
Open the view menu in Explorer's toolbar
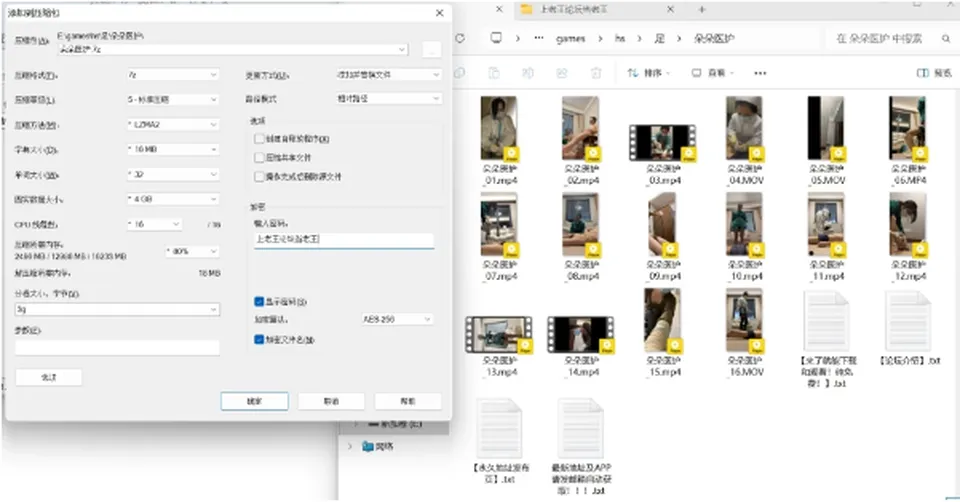(713, 73)
